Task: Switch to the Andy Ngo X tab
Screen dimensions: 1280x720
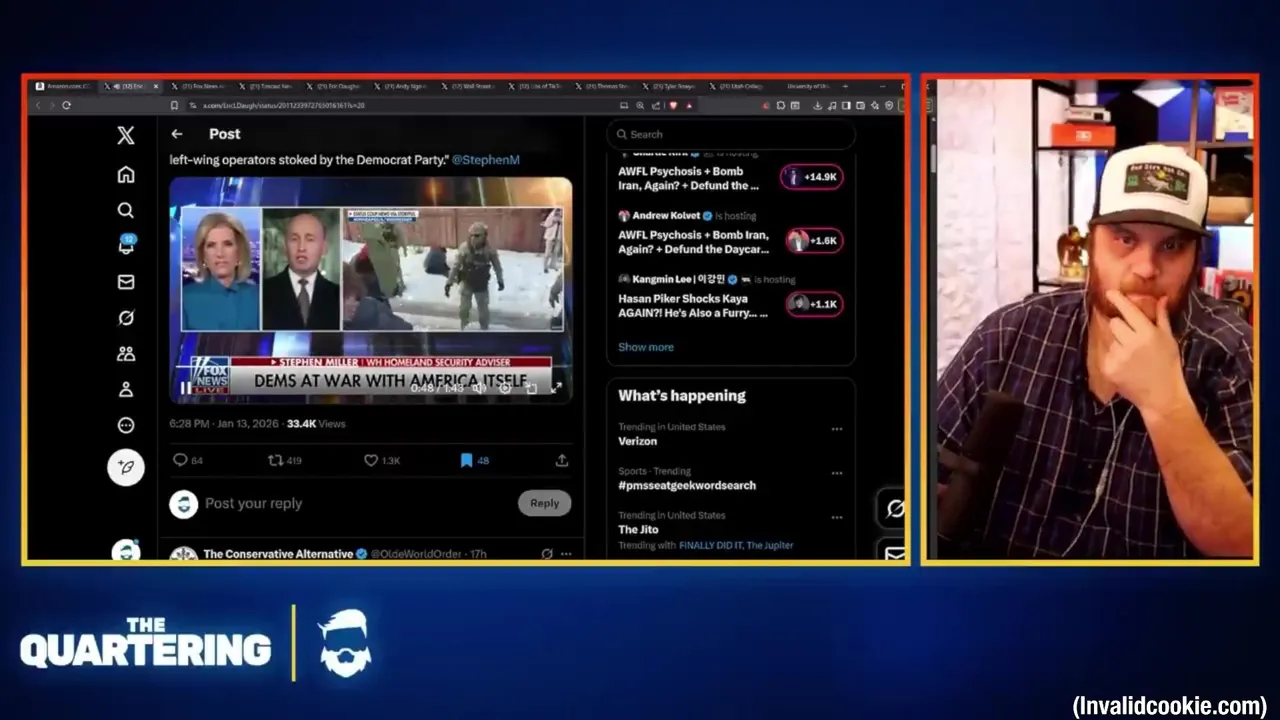Action: (x=400, y=87)
